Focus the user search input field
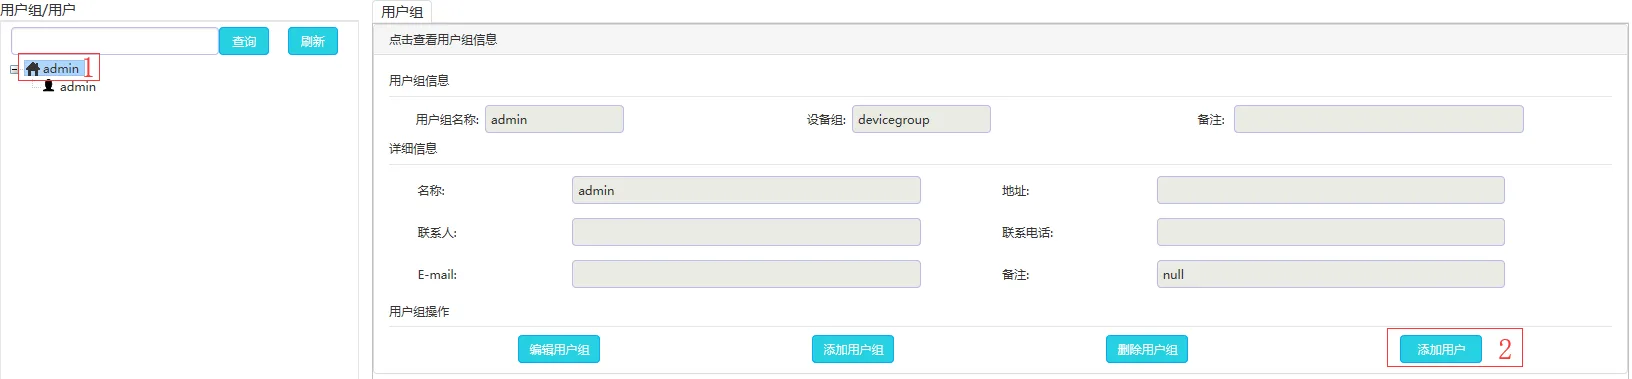This screenshot has width=1632, height=379. click(x=114, y=41)
